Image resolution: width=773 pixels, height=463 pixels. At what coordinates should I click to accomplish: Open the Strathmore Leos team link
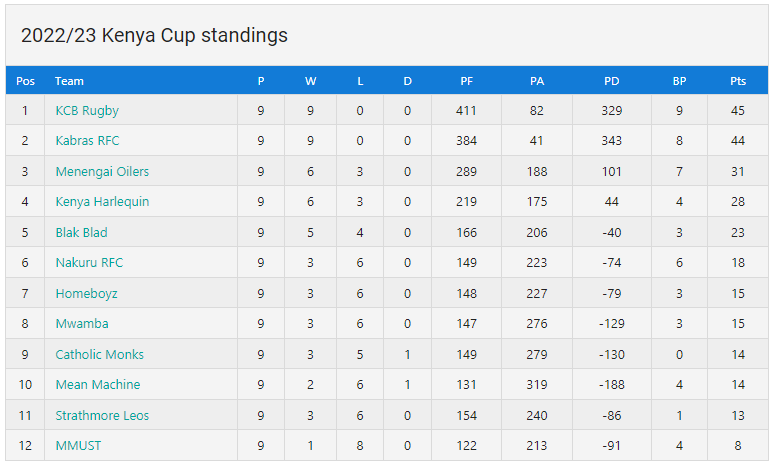[102, 416]
